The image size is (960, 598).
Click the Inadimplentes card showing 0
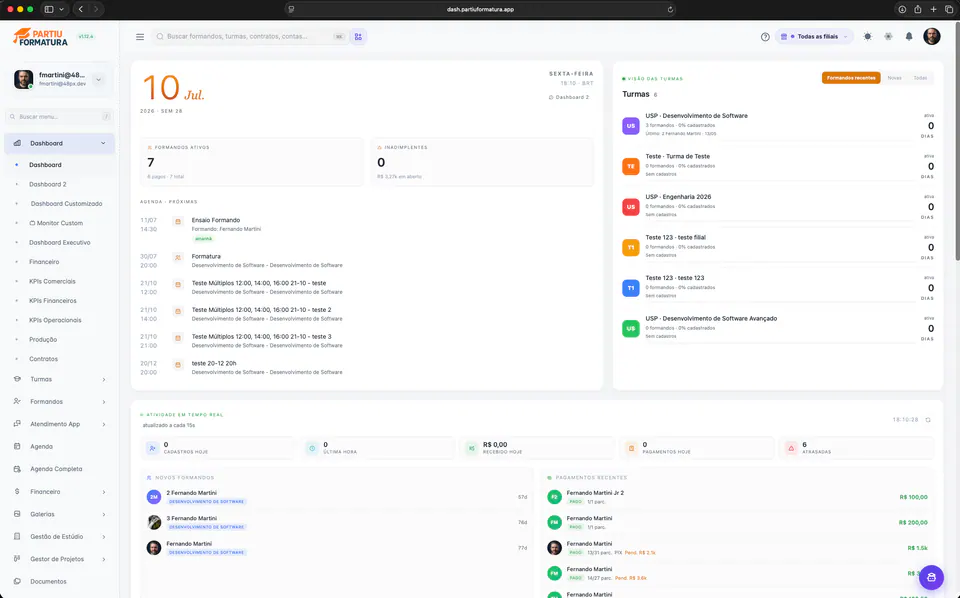click(482, 162)
